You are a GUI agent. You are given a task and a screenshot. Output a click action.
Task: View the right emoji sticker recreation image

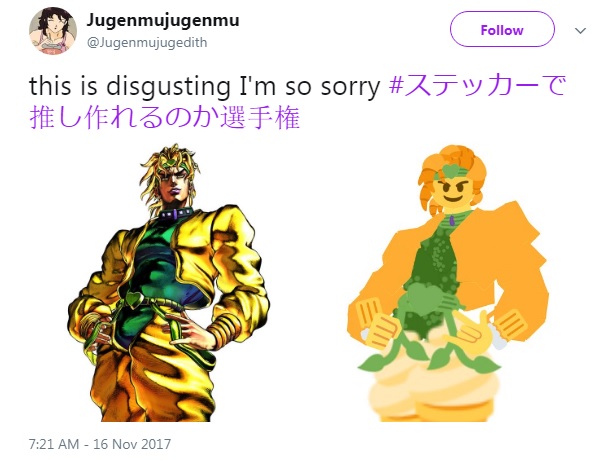pos(448,283)
